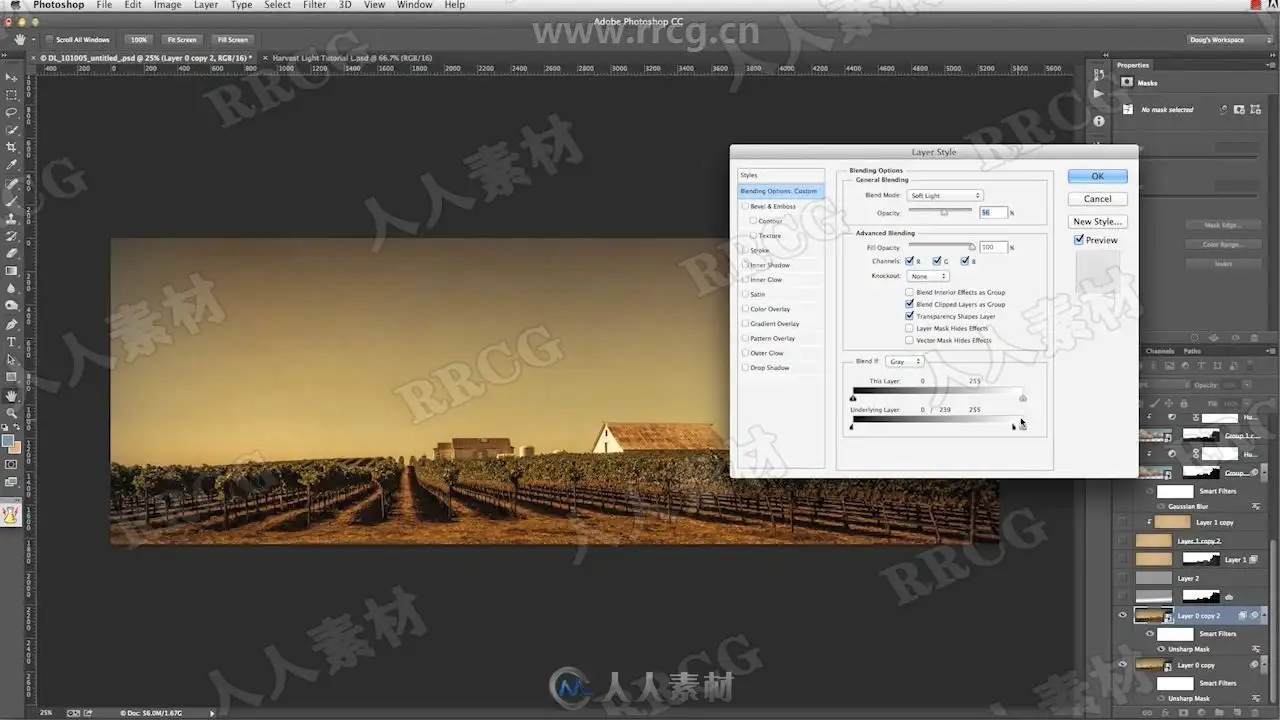The width and height of the screenshot is (1280, 720).
Task: Hide the Layer 0 copy 2 layer
Action: (1122, 616)
